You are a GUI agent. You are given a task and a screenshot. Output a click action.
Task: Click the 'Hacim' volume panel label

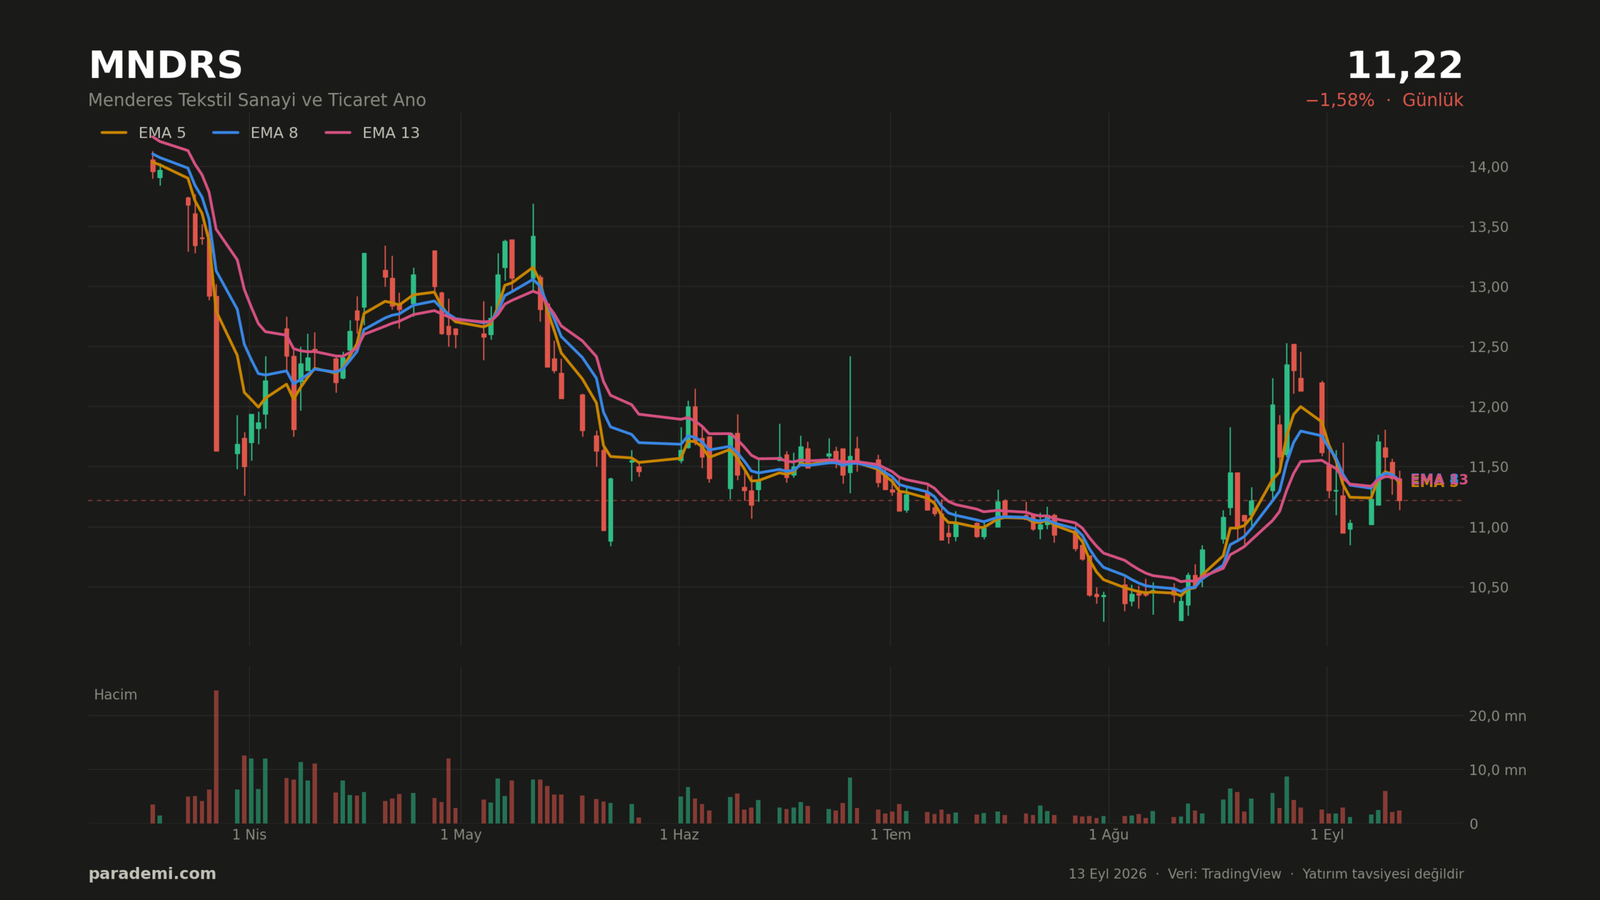[115, 695]
